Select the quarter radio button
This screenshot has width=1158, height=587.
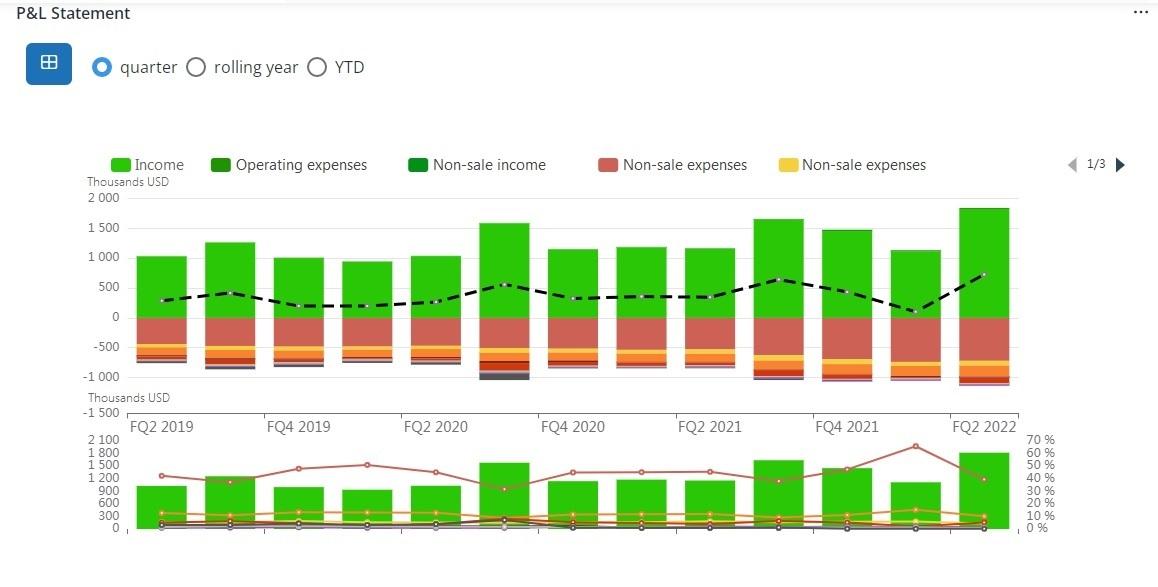click(x=101, y=67)
